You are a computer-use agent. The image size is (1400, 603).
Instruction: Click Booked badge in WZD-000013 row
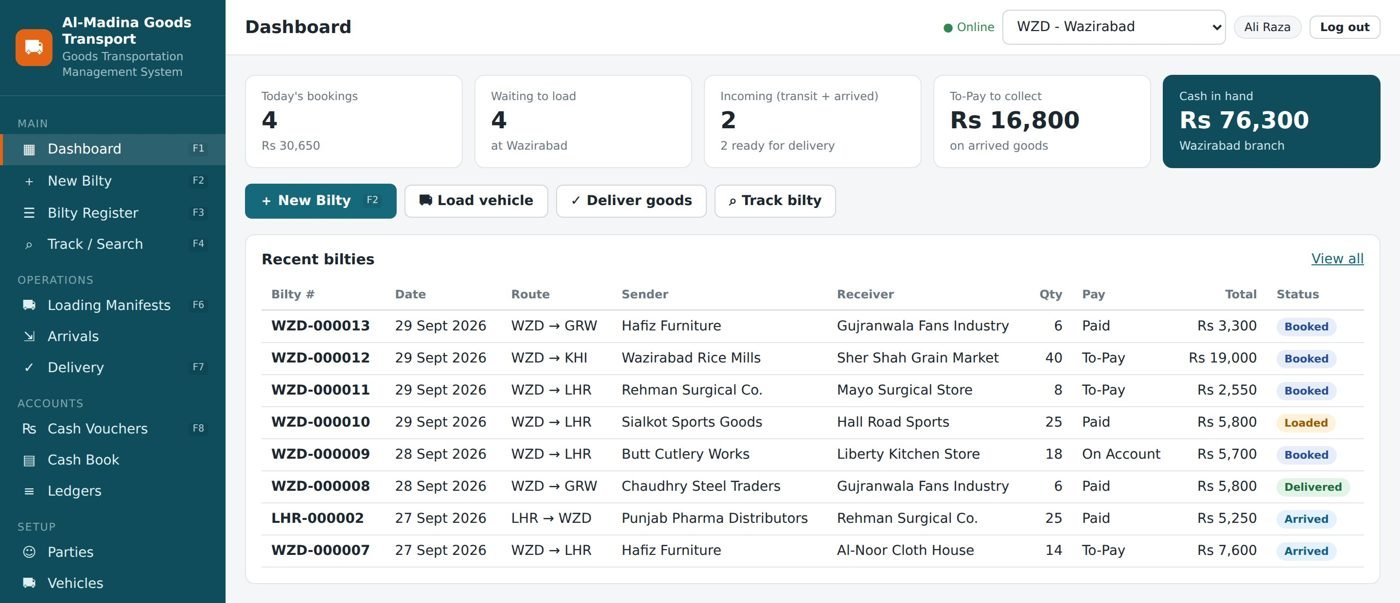click(1306, 327)
